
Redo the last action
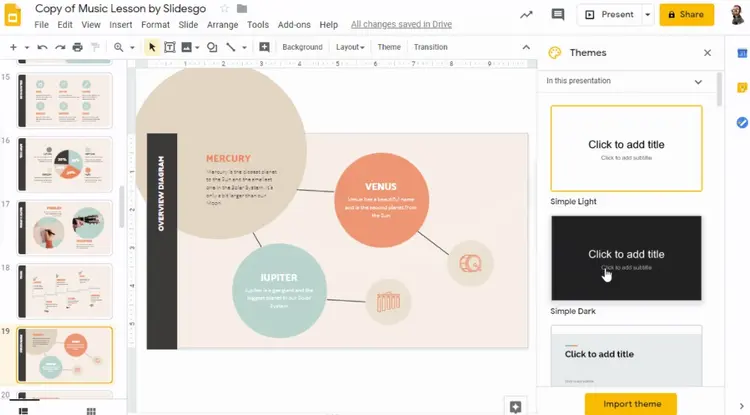click(60, 47)
